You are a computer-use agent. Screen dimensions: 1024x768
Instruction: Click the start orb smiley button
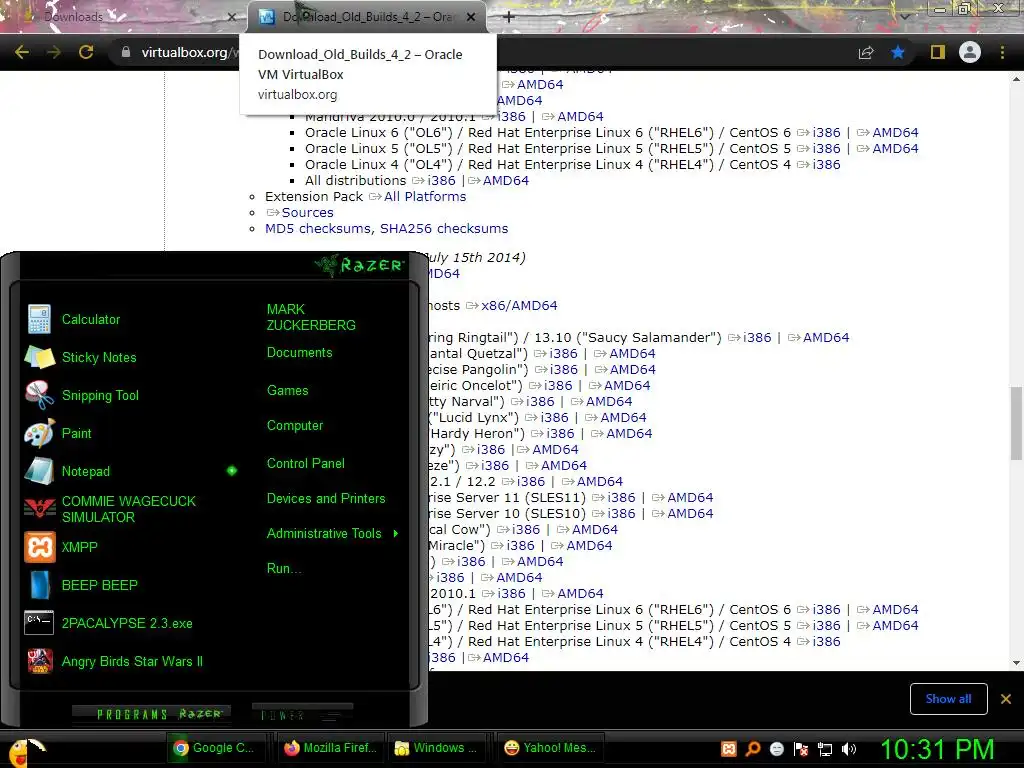(24, 751)
